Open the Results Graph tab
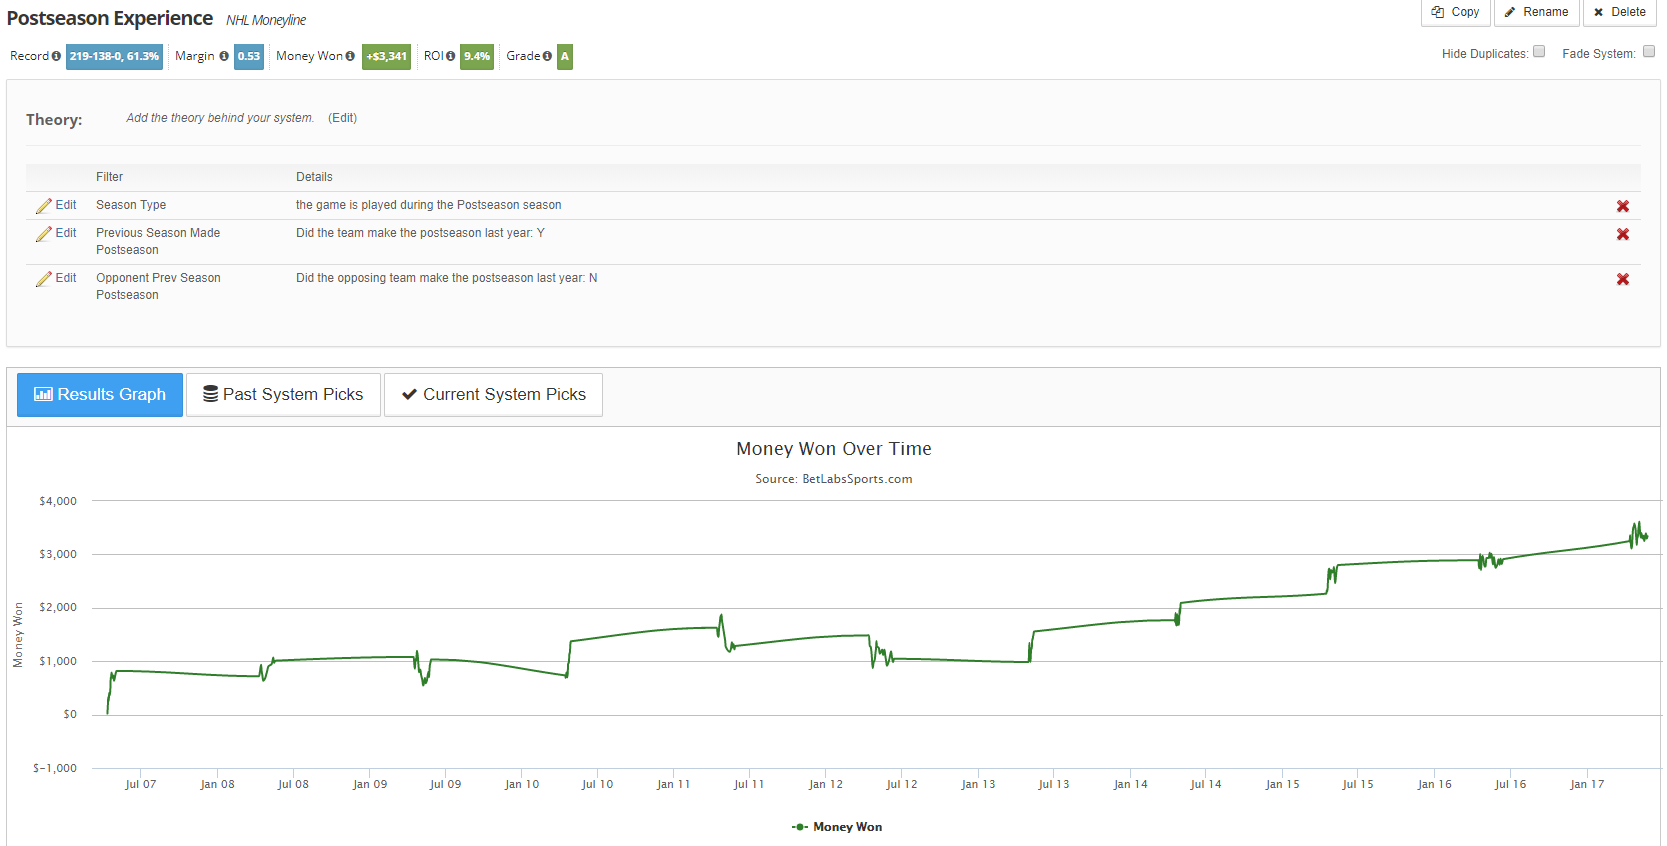The width and height of the screenshot is (1667, 846). click(x=100, y=395)
